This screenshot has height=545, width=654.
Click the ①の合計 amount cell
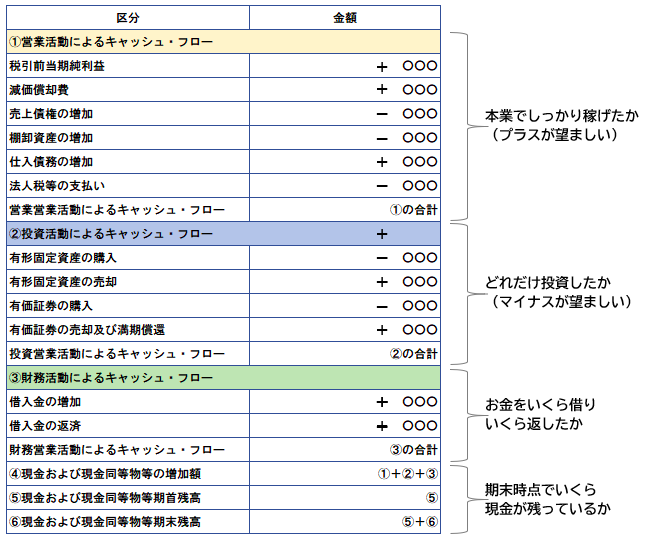click(x=345, y=210)
